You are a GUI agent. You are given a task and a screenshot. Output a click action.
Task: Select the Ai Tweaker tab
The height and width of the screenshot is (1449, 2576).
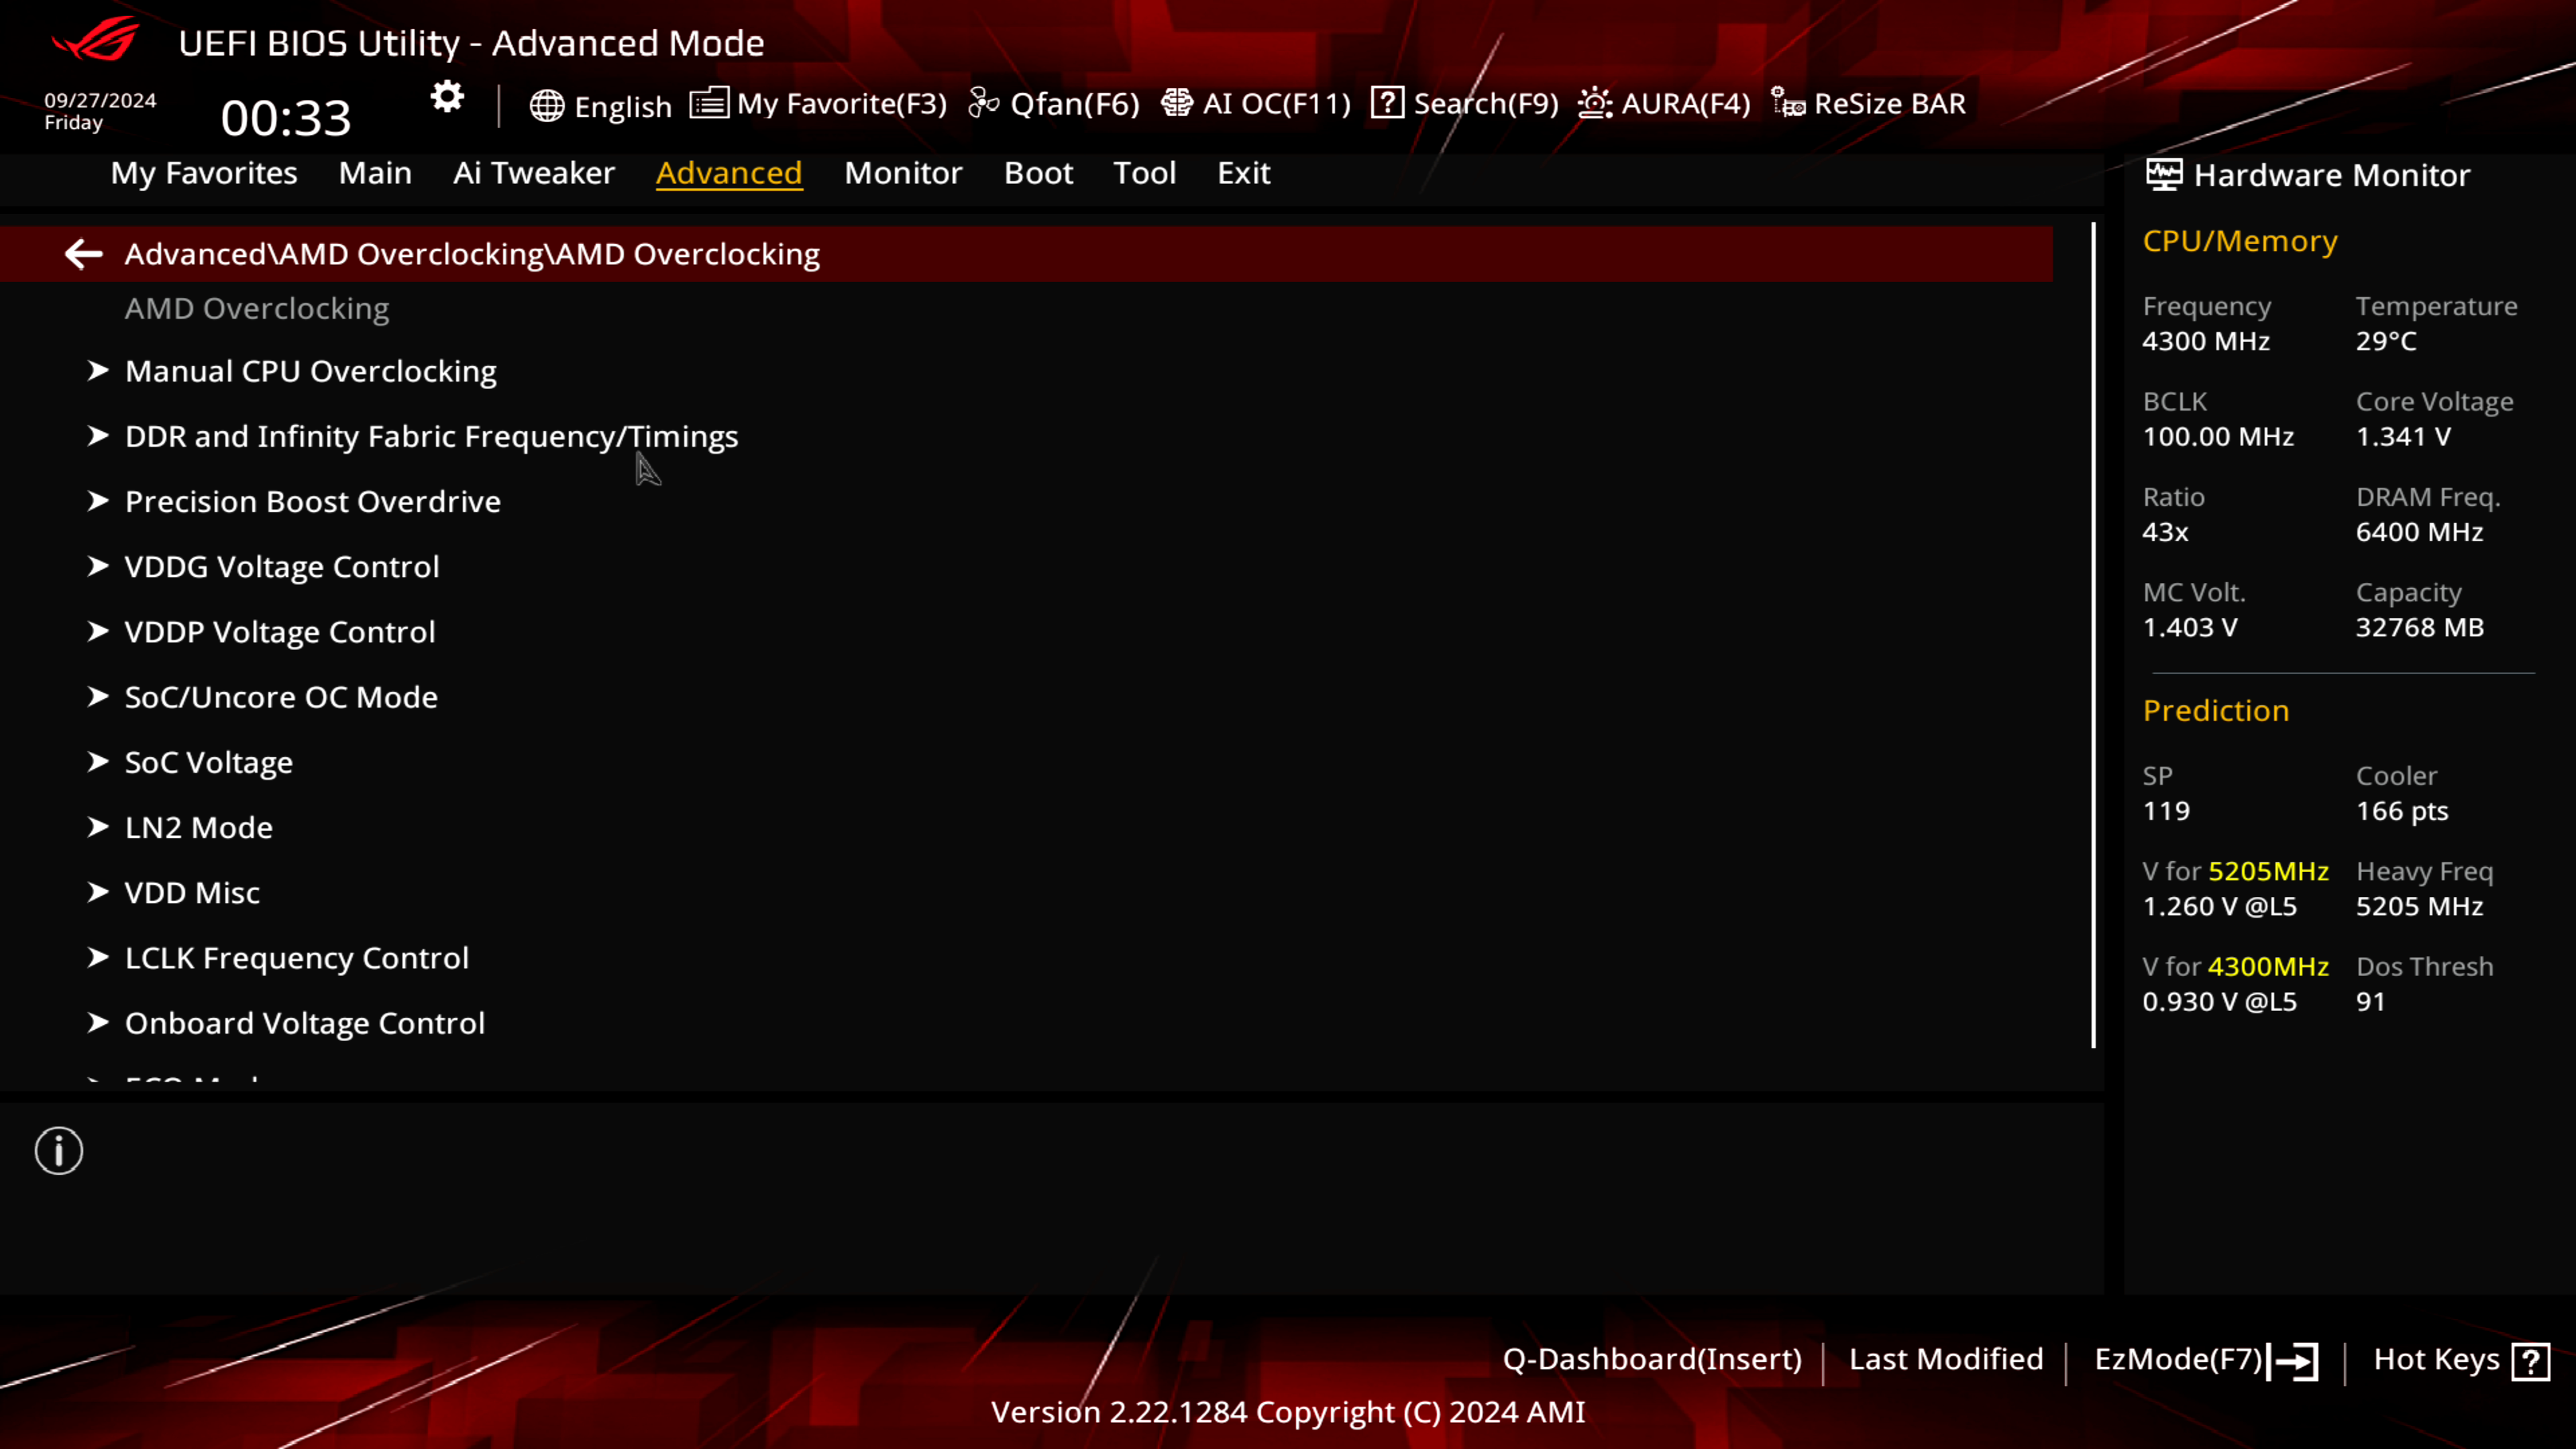click(x=534, y=173)
